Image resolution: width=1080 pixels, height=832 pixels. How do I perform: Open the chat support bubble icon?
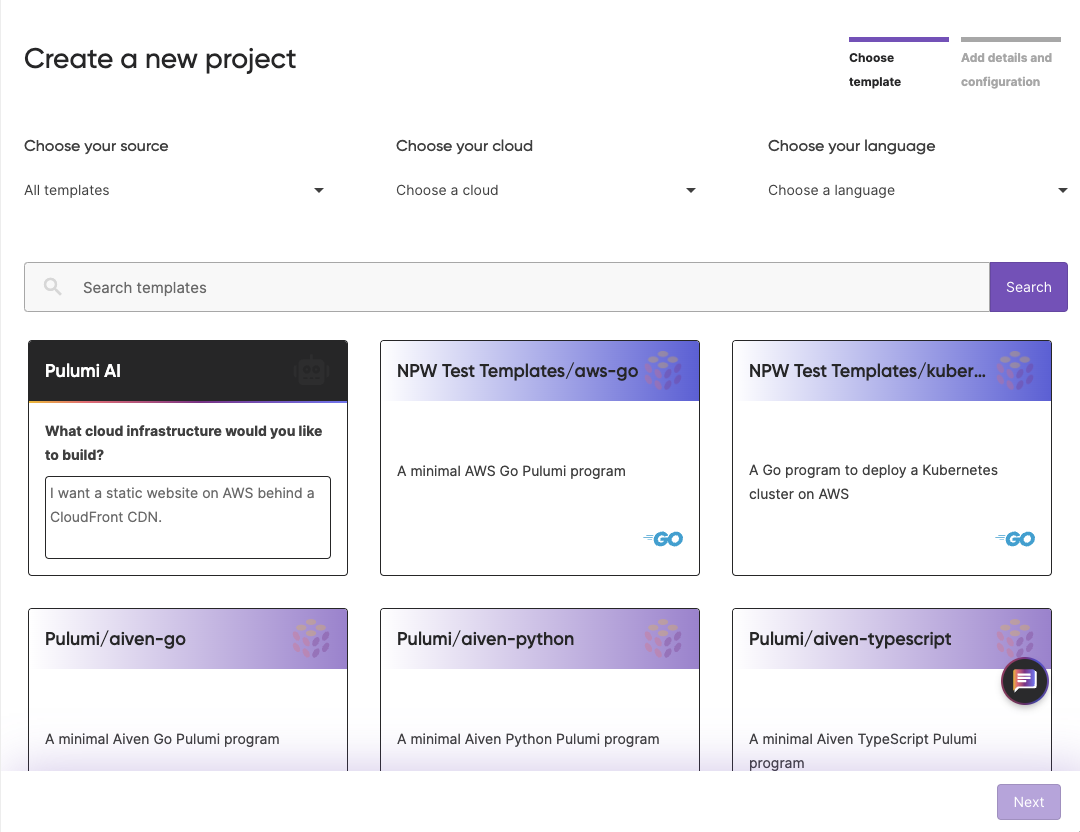coord(1024,682)
